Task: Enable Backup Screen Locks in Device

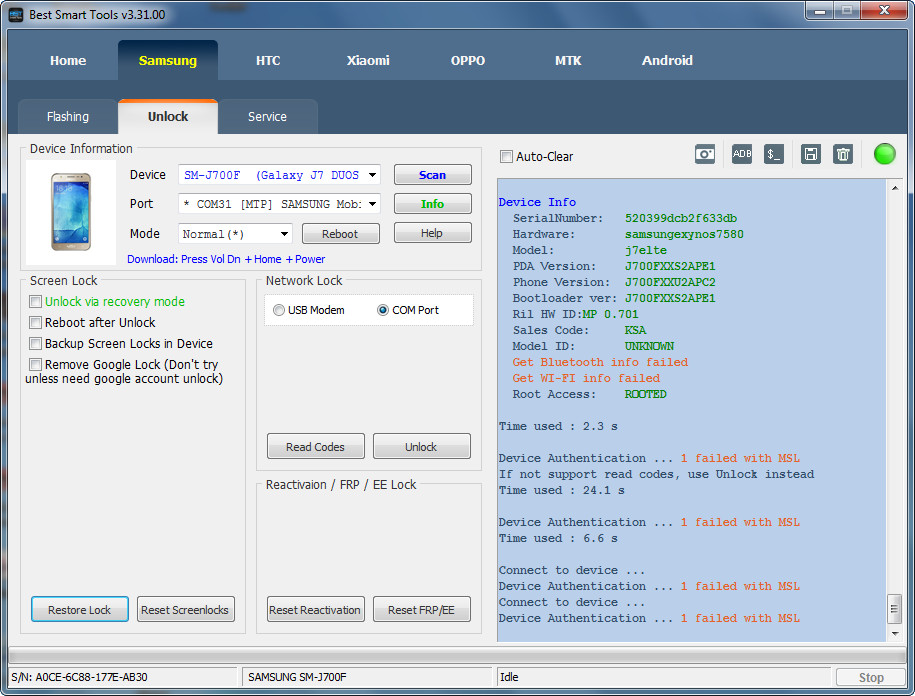Action: tap(36, 344)
